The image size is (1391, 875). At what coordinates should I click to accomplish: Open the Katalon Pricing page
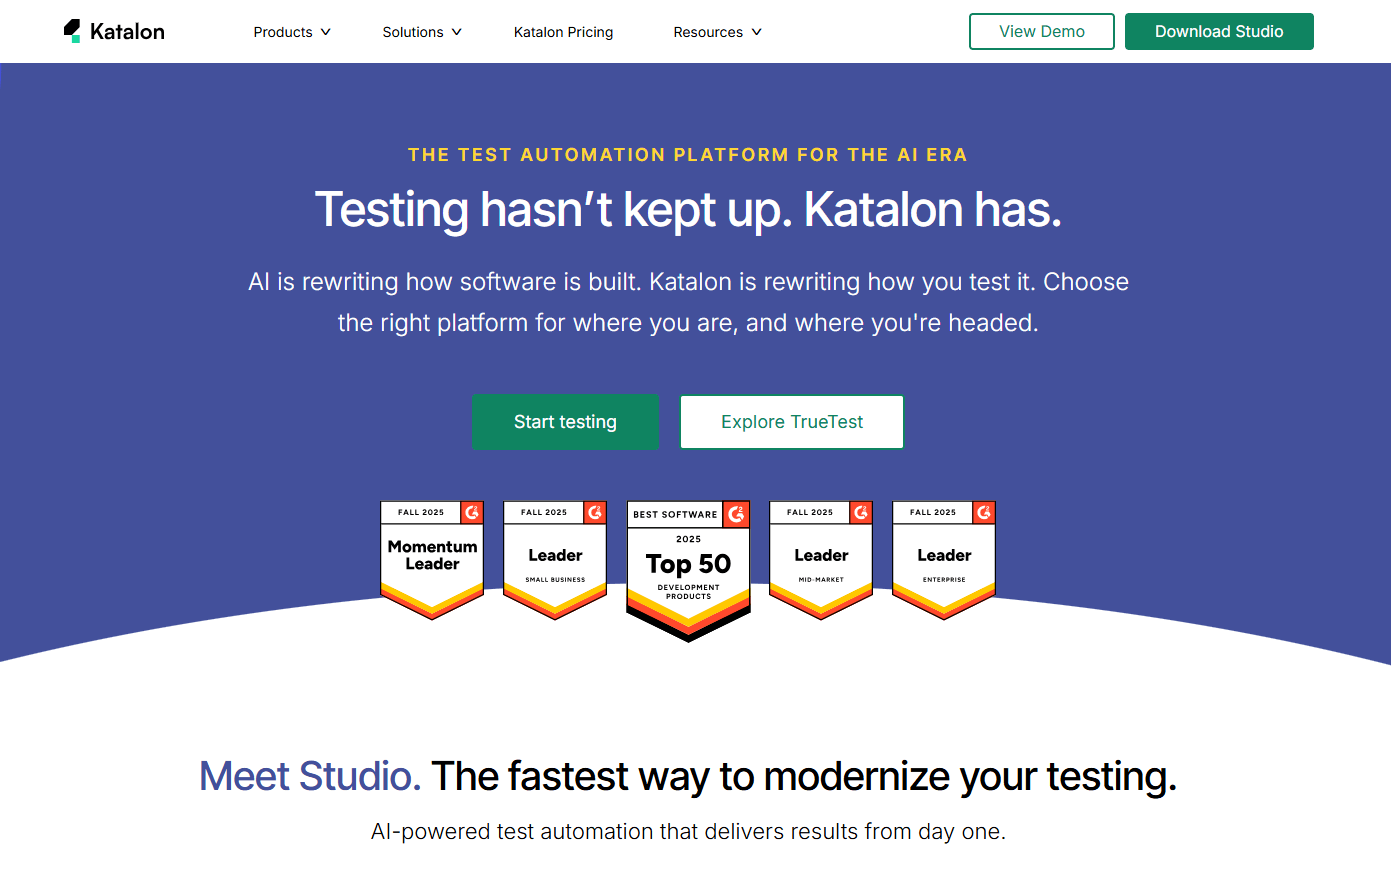click(x=563, y=31)
